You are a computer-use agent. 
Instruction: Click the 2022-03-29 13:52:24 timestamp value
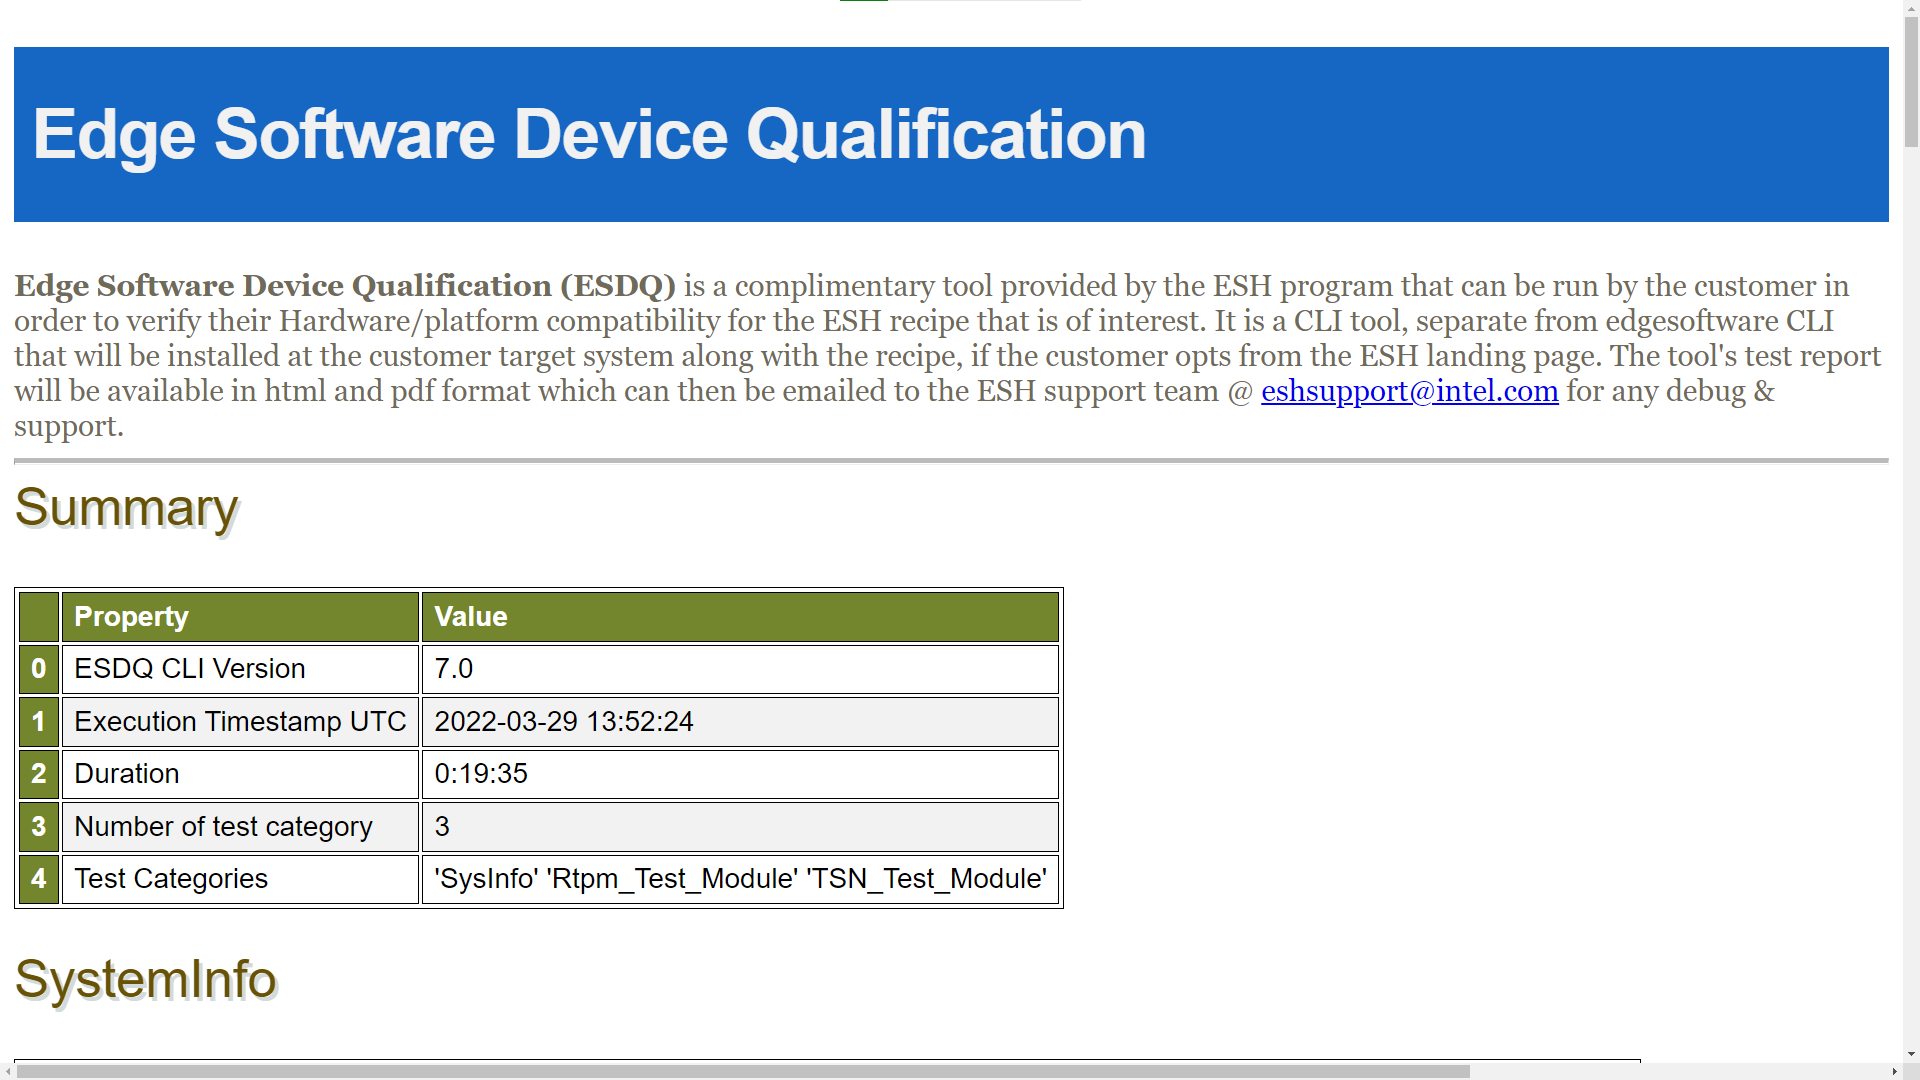pos(564,722)
